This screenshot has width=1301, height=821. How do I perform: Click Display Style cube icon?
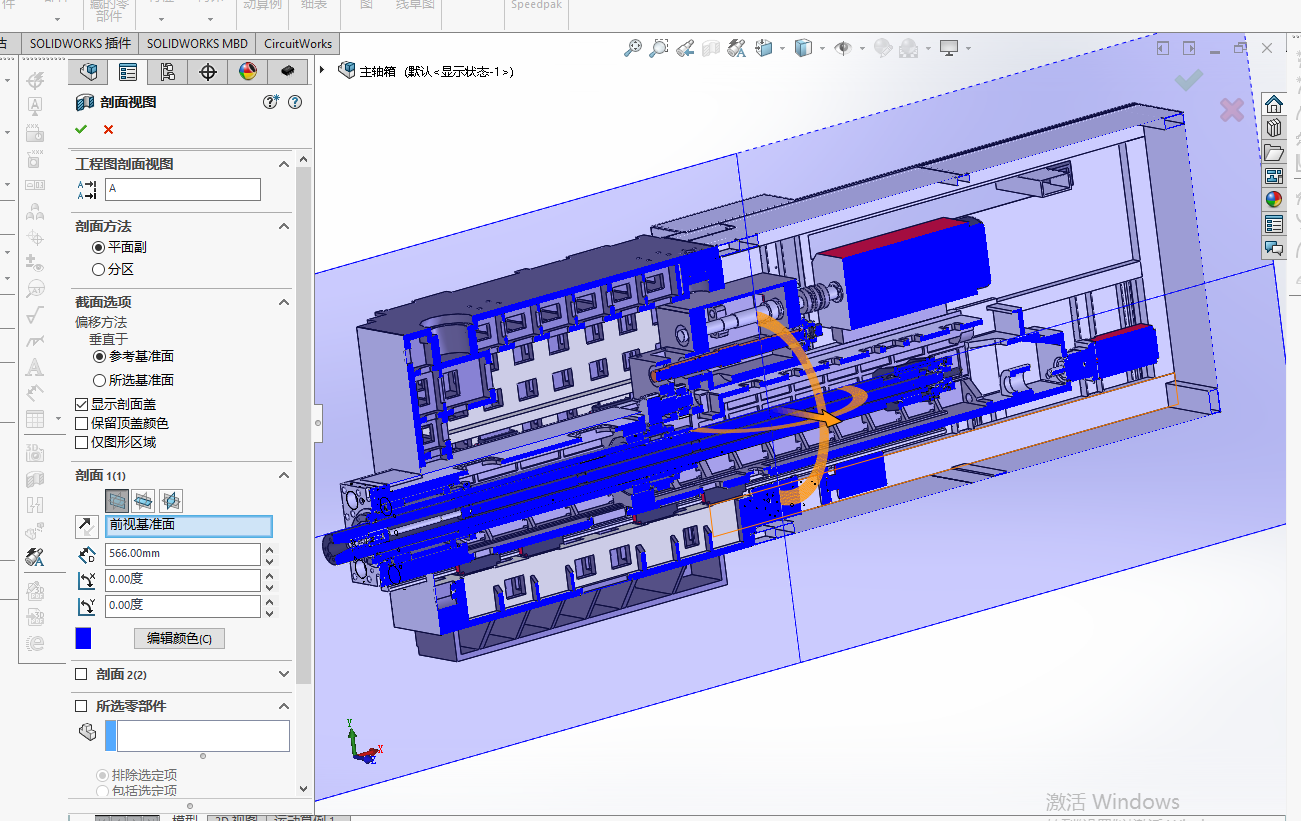(803, 47)
